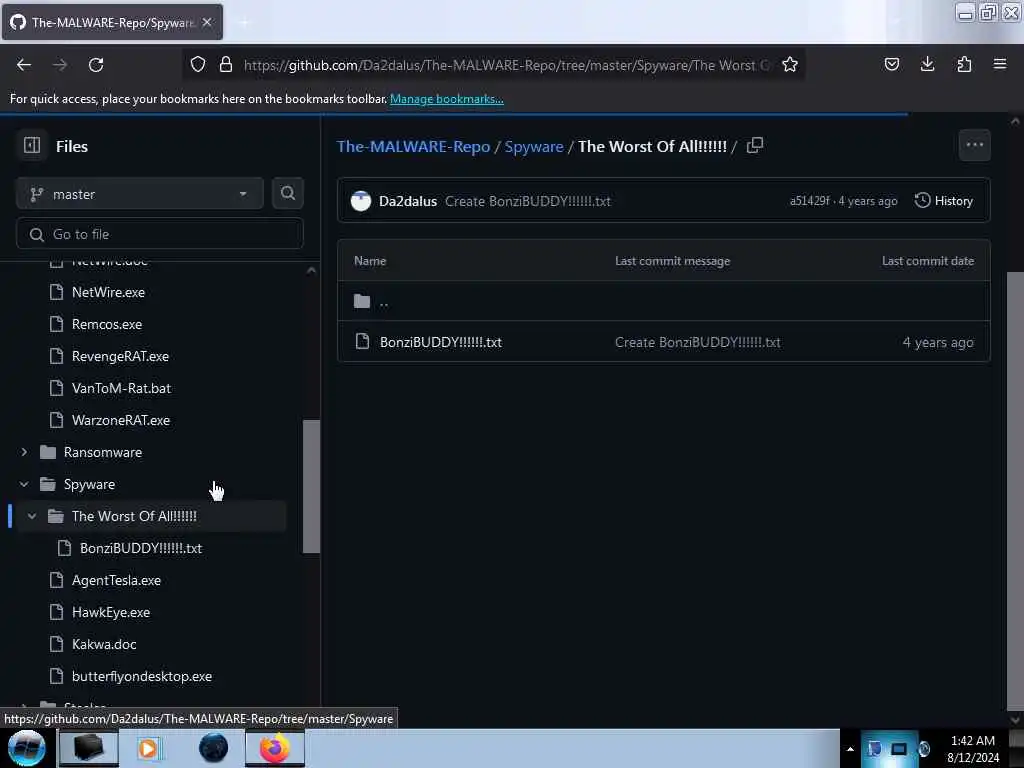Bookmark this page with the star
Viewport: 1024px width, 768px height.
(790, 65)
